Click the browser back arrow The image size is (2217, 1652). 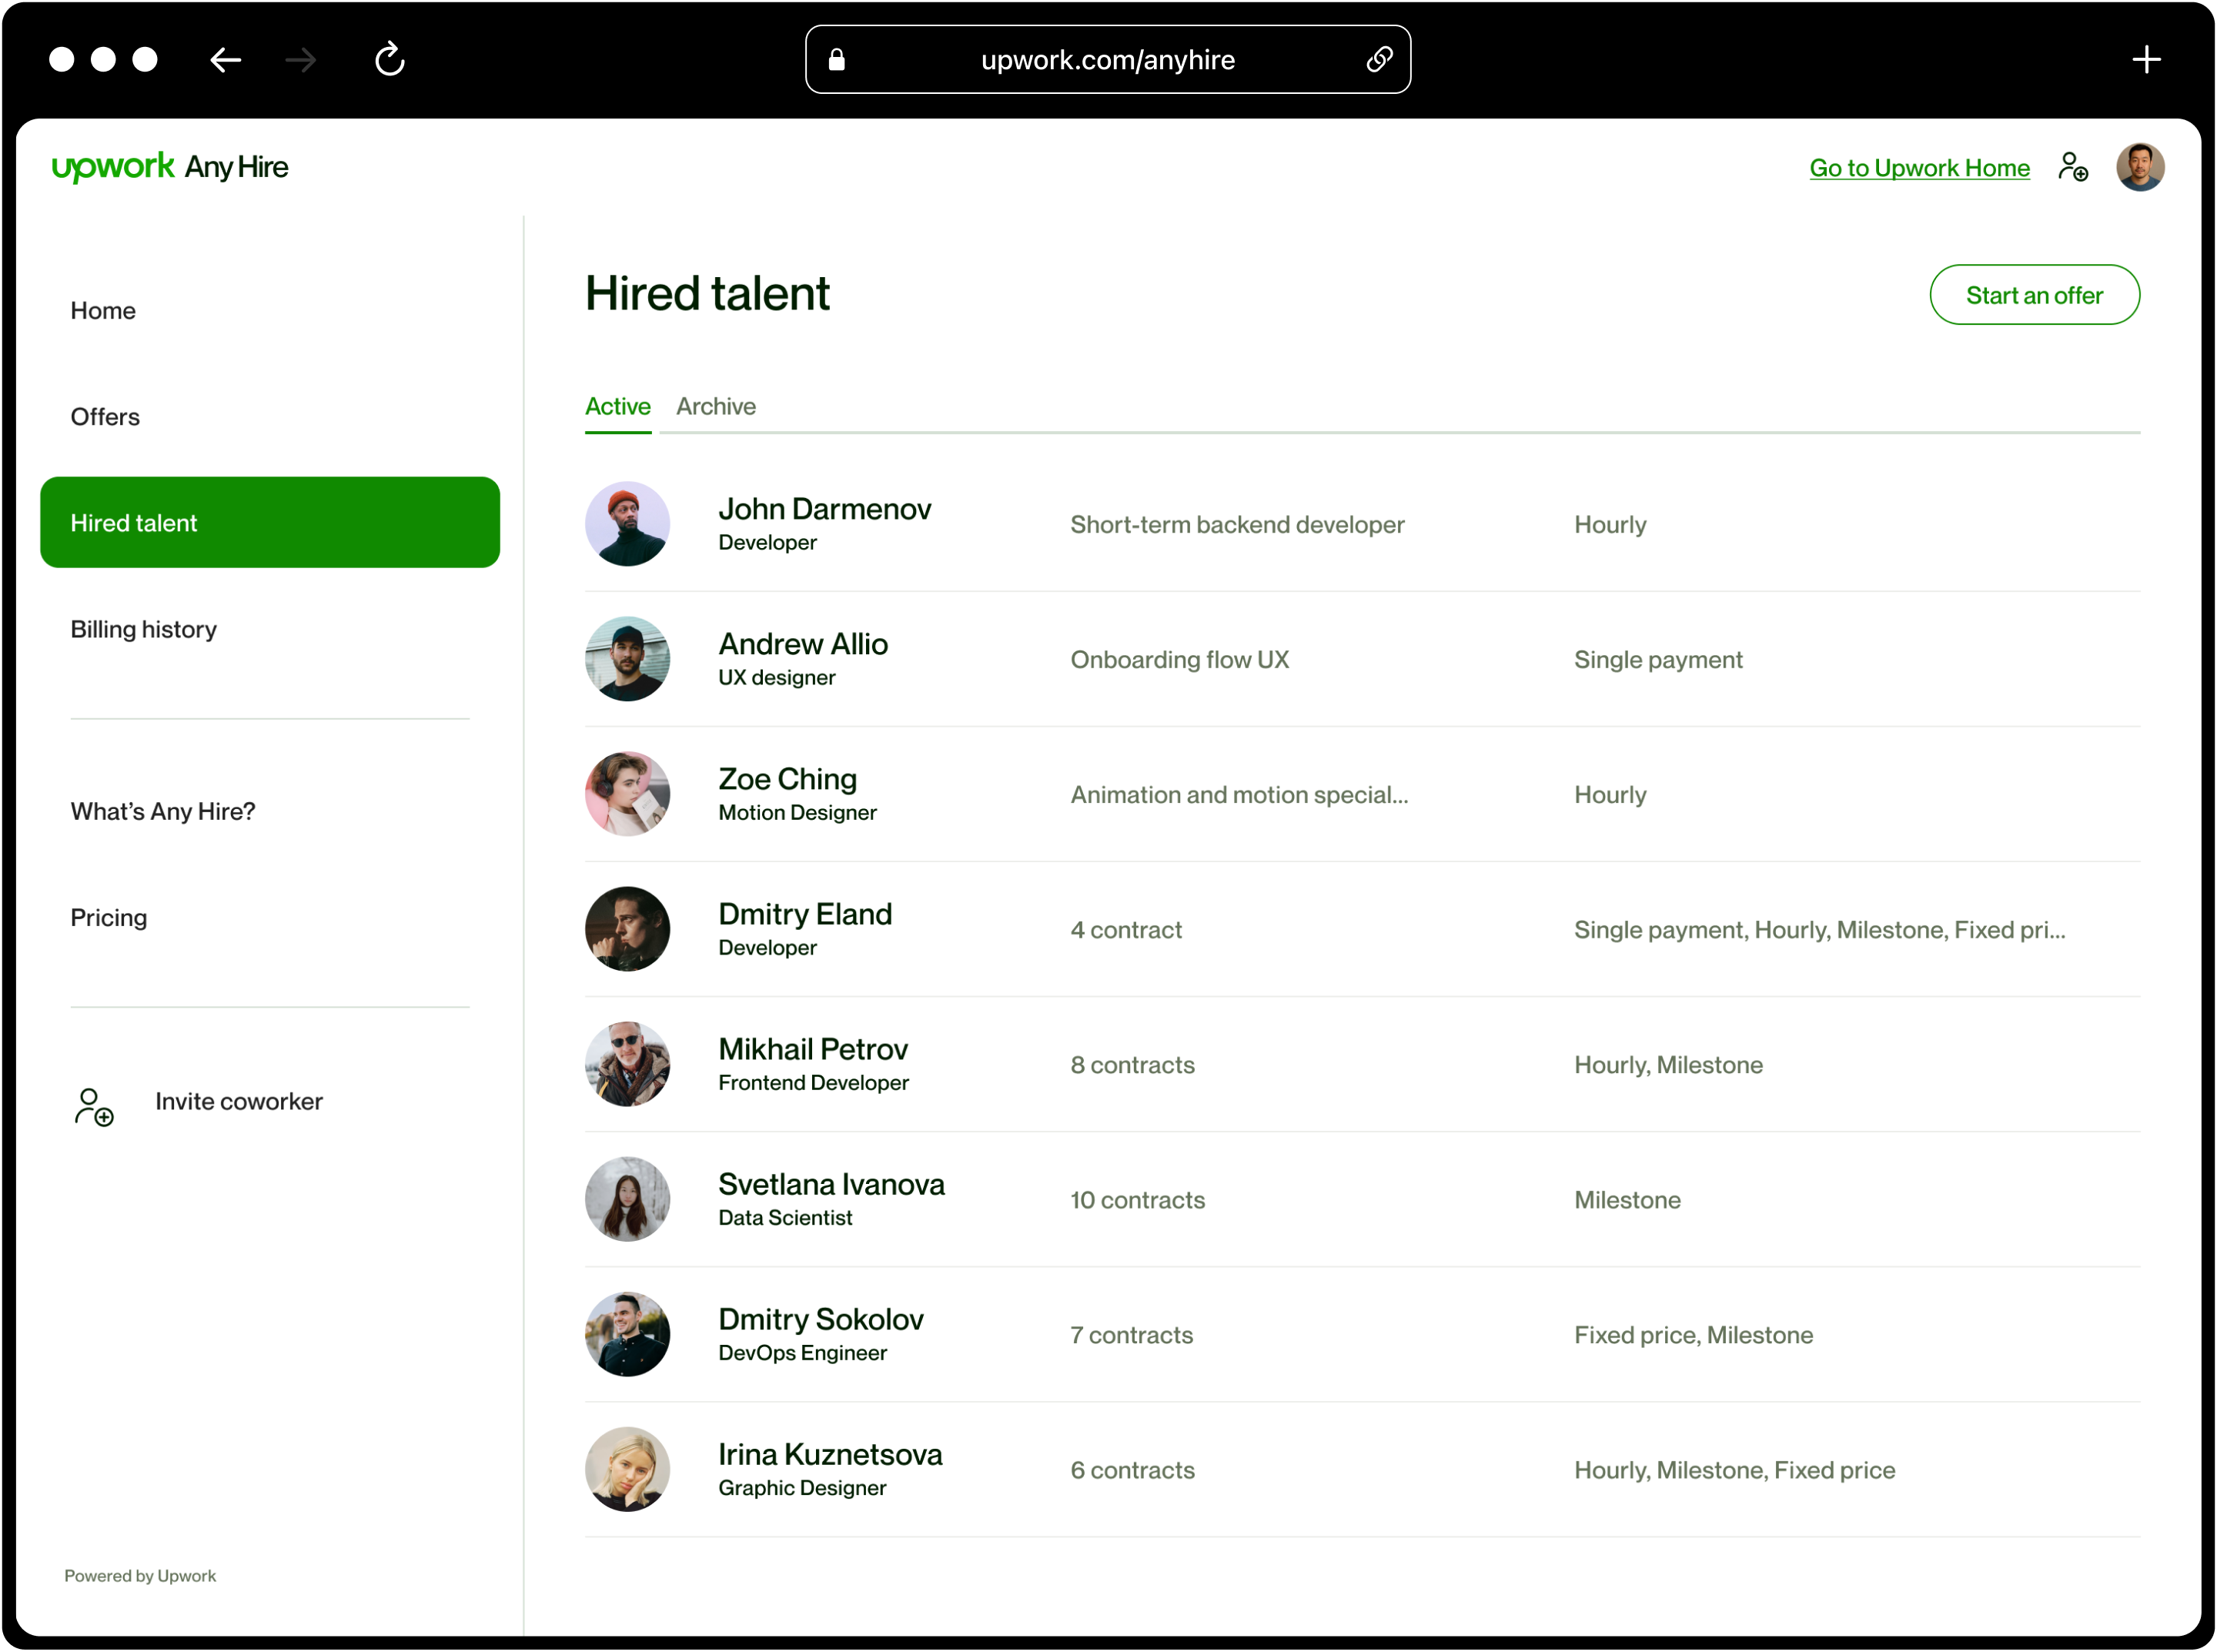coord(225,60)
